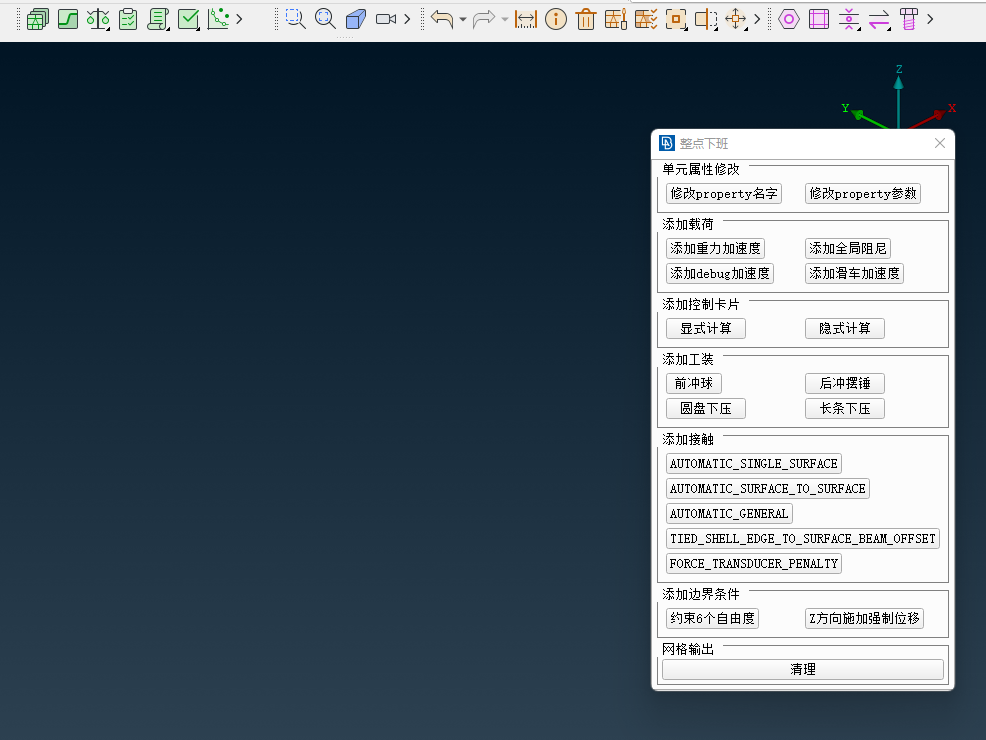Viewport: 986px width, 740px height.
Task: Open the Undo history dropdown arrow
Action: click(463, 19)
